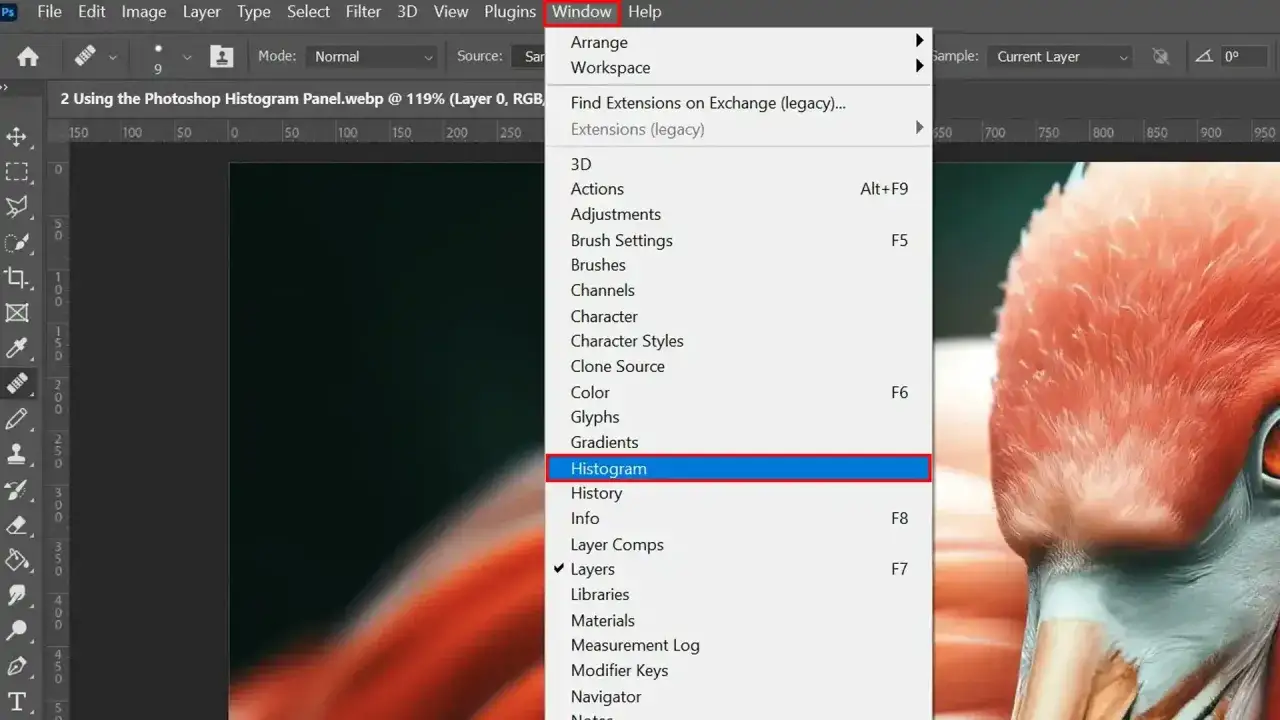1280x720 pixels.
Task: Open the Edit menu
Action: pyautogui.click(x=92, y=12)
